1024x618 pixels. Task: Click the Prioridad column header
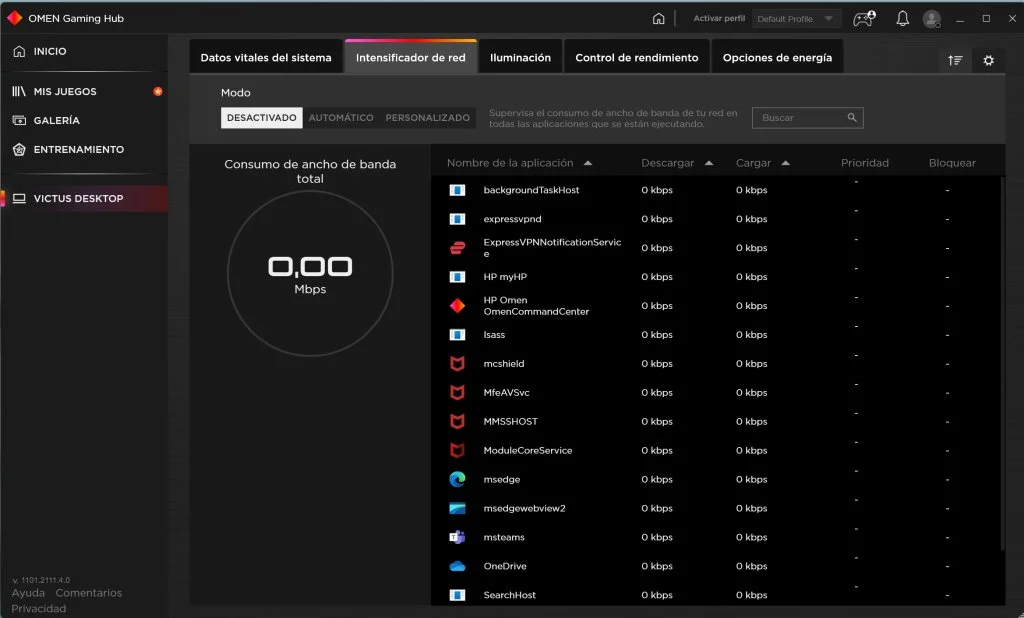[x=865, y=163]
